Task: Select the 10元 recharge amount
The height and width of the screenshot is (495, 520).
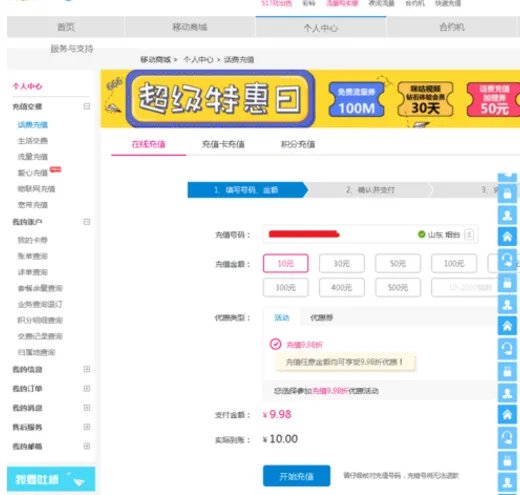Action: point(286,263)
